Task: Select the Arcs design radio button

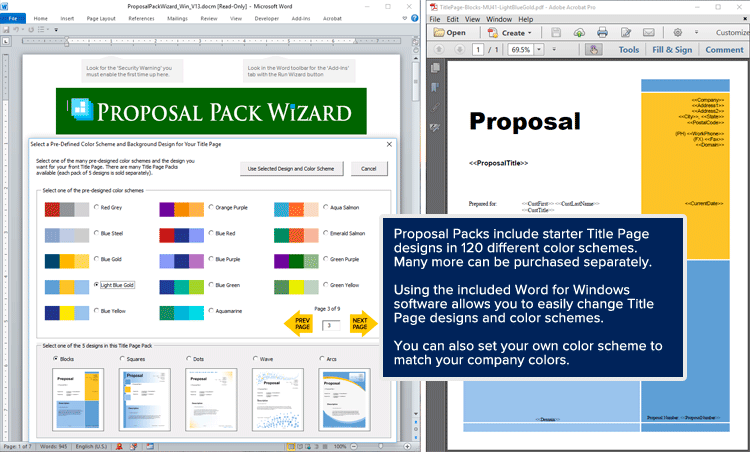Action: (x=322, y=358)
